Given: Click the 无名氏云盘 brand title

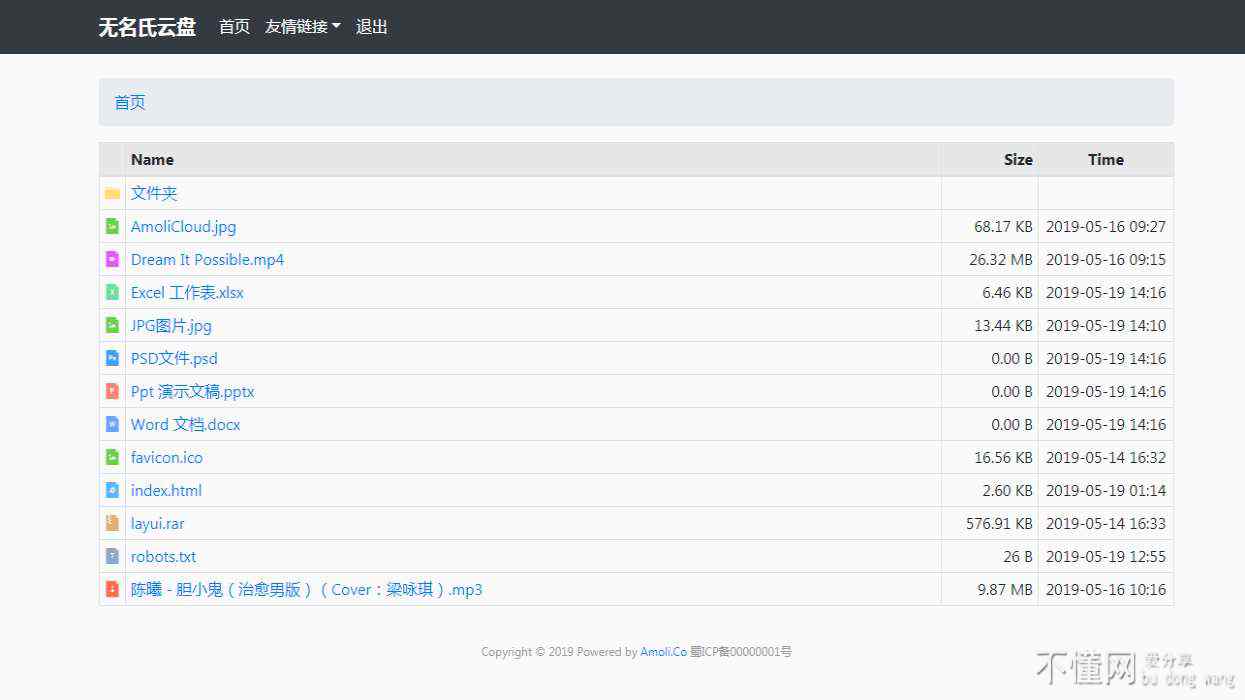Looking at the screenshot, I should point(147,27).
